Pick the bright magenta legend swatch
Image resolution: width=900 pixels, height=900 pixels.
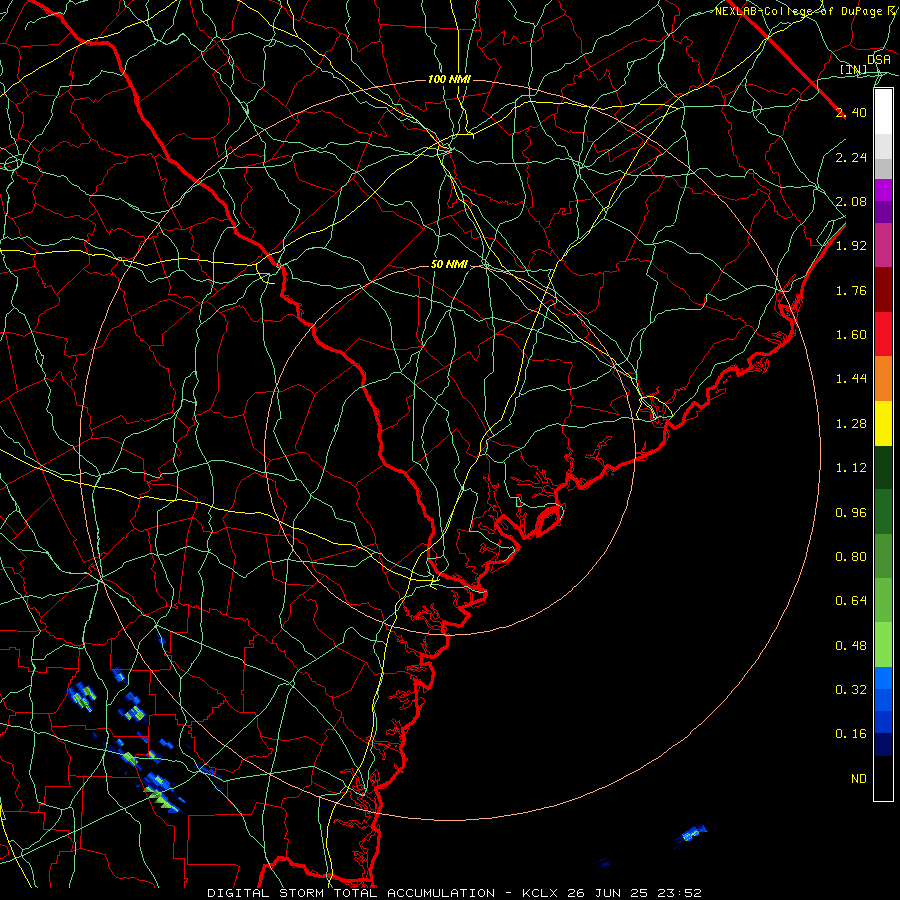(x=883, y=190)
